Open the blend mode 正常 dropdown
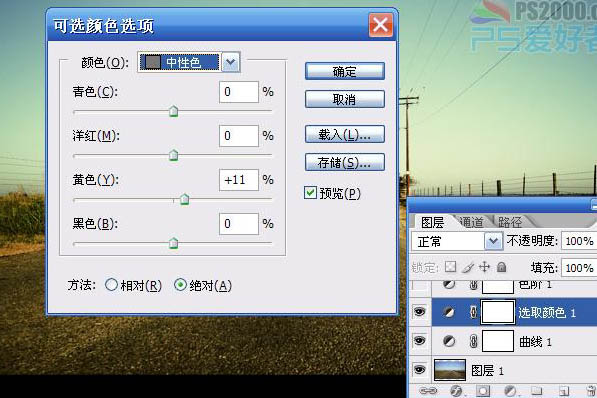The image size is (597, 398). point(493,241)
